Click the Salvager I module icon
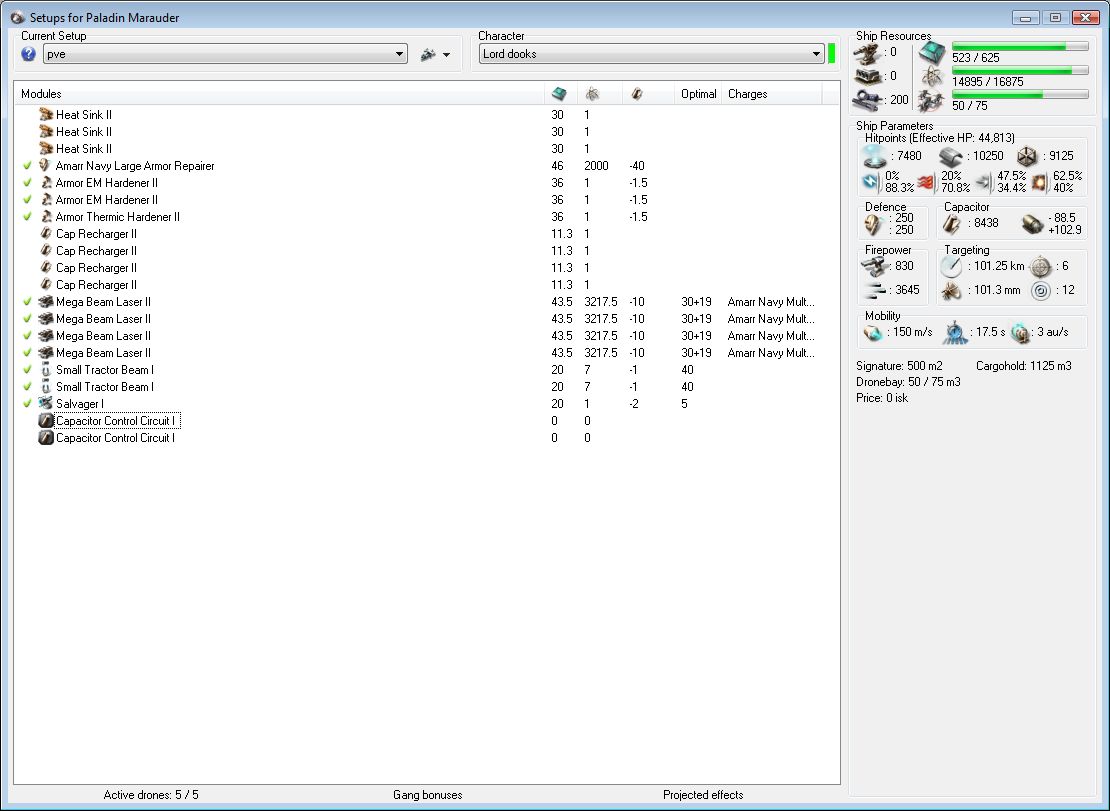 (x=45, y=403)
